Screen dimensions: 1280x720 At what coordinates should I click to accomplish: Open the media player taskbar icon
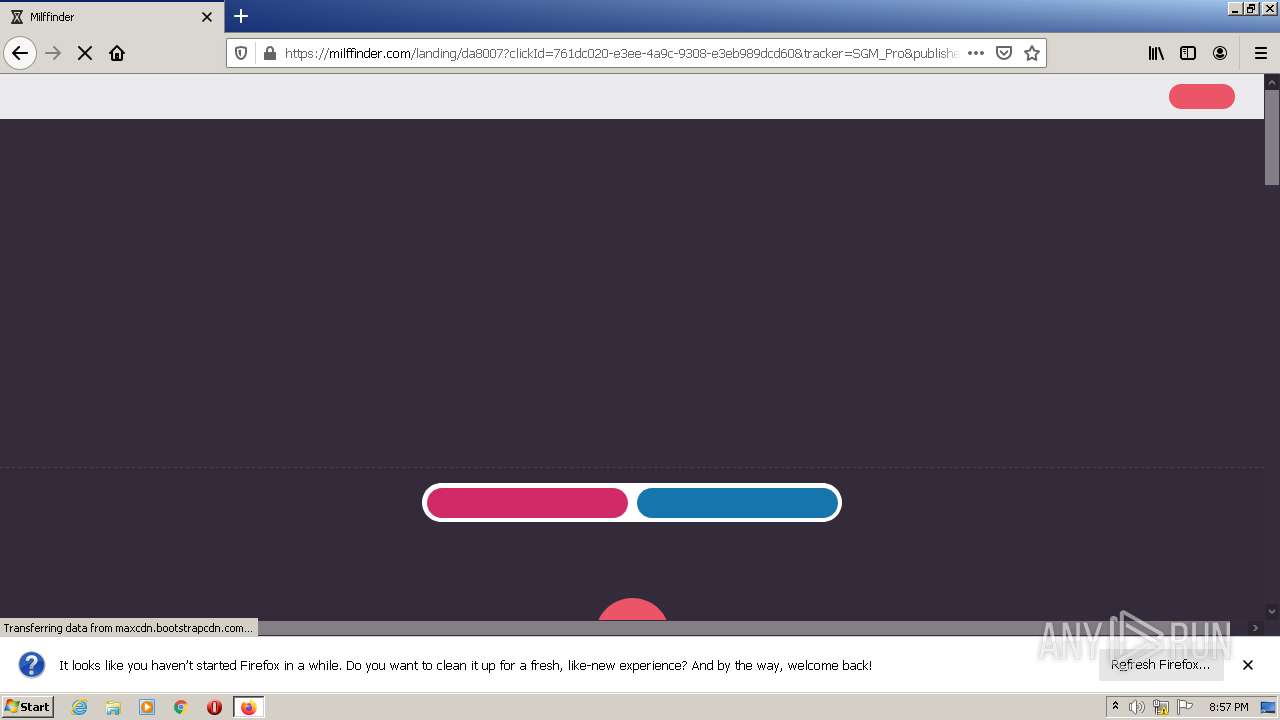click(x=147, y=707)
